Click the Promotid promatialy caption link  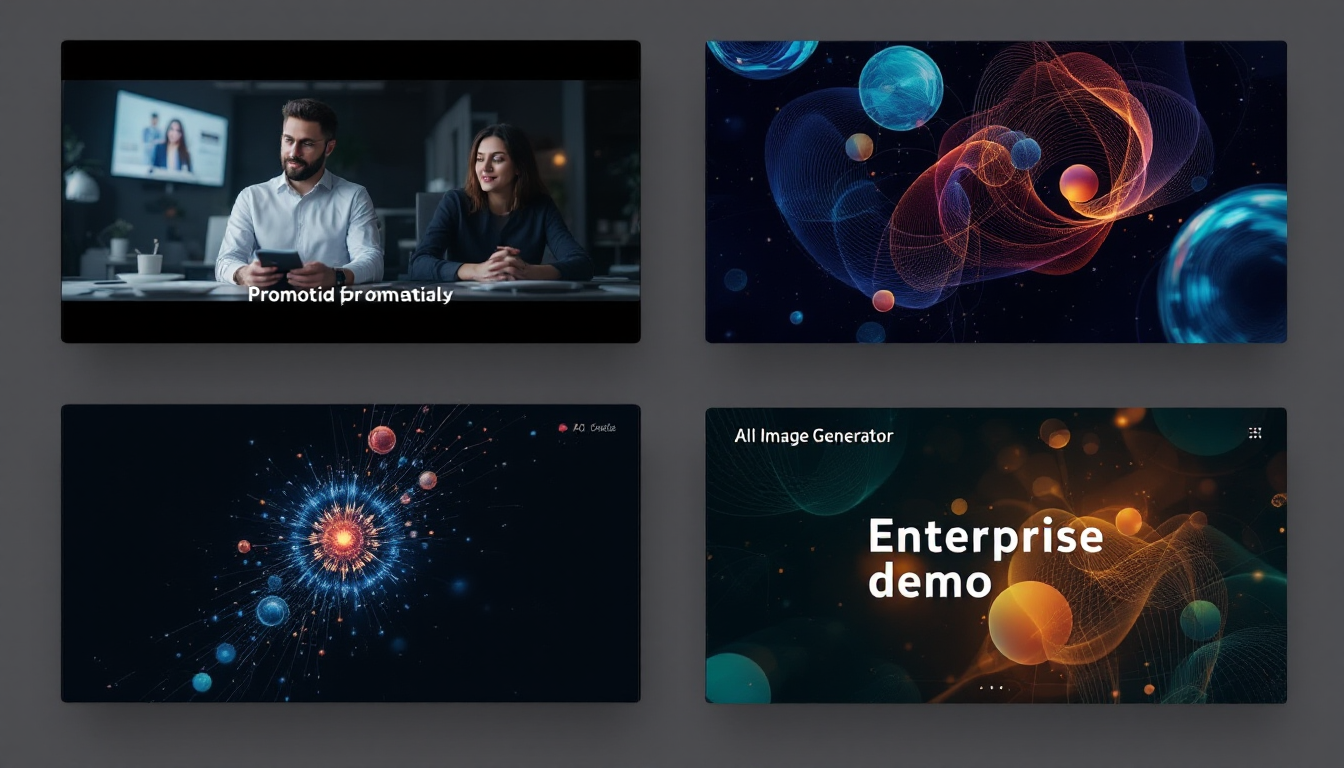348,294
